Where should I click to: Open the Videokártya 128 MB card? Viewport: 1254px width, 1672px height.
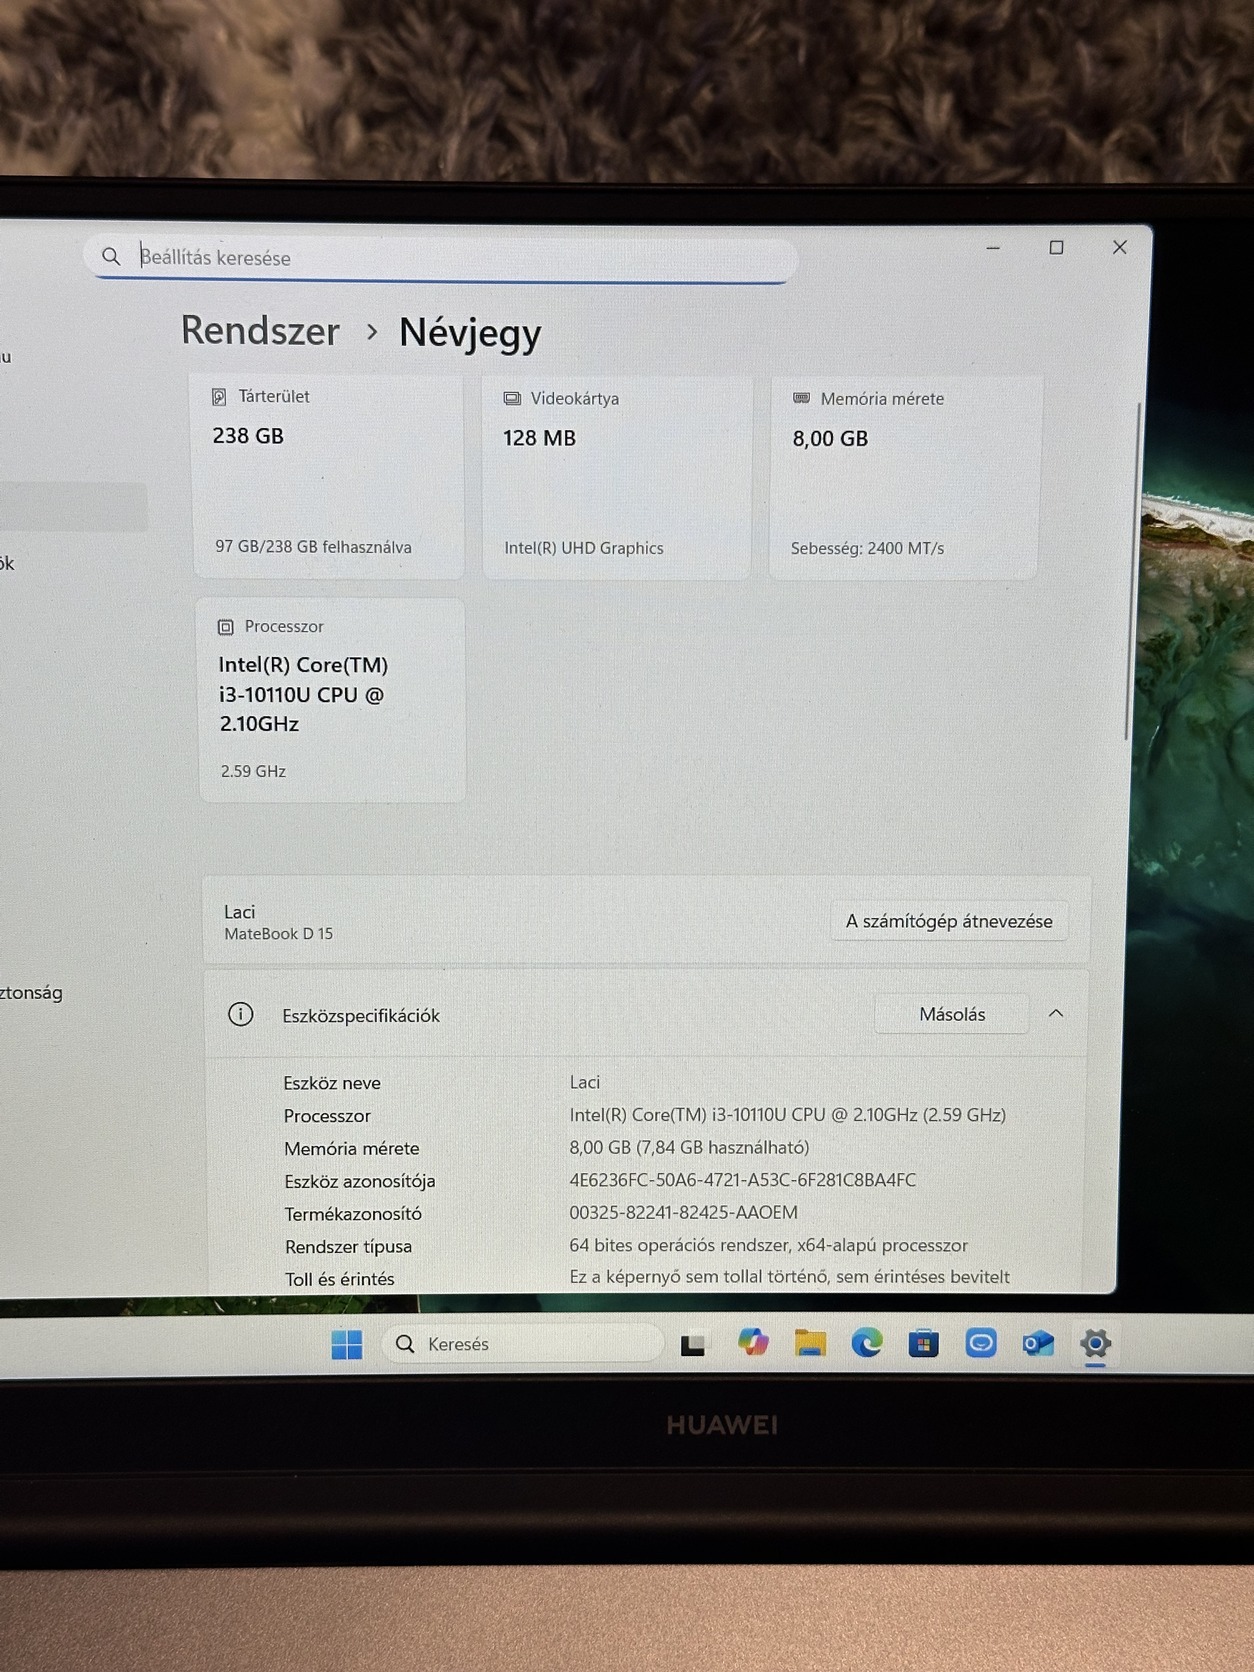pos(617,477)
